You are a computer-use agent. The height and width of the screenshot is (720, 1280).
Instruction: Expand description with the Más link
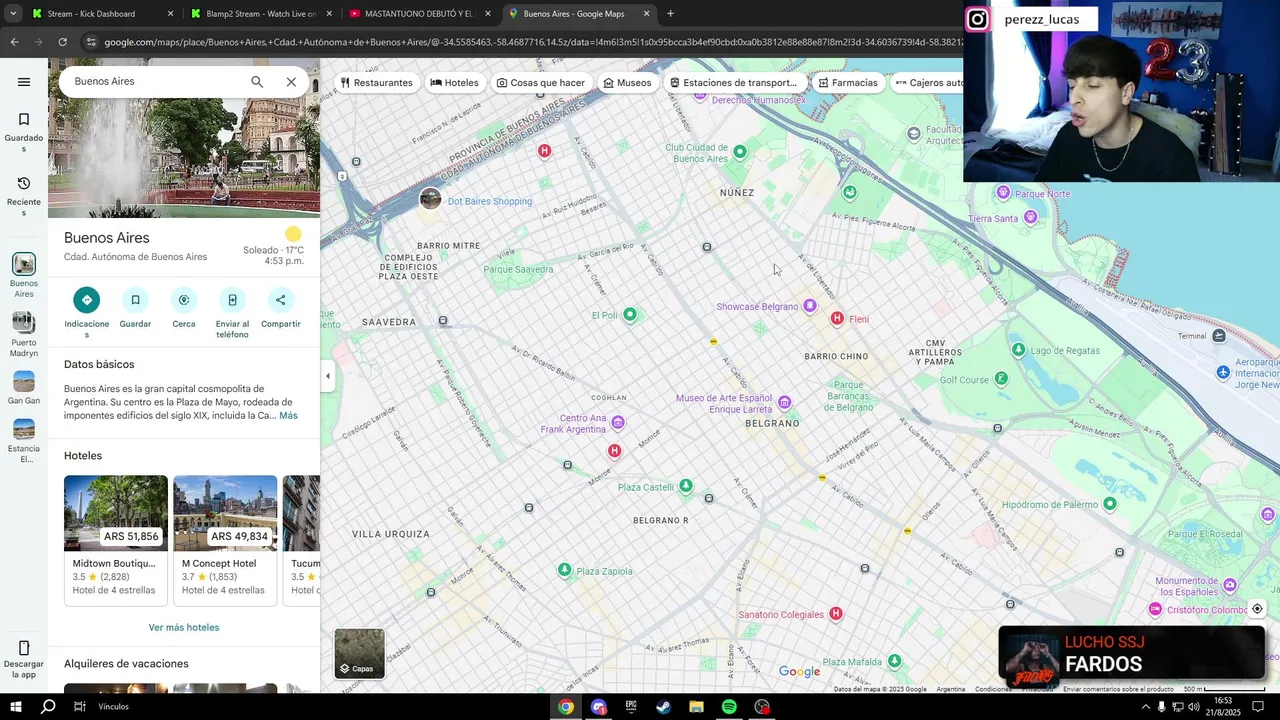tap(288, 415)
